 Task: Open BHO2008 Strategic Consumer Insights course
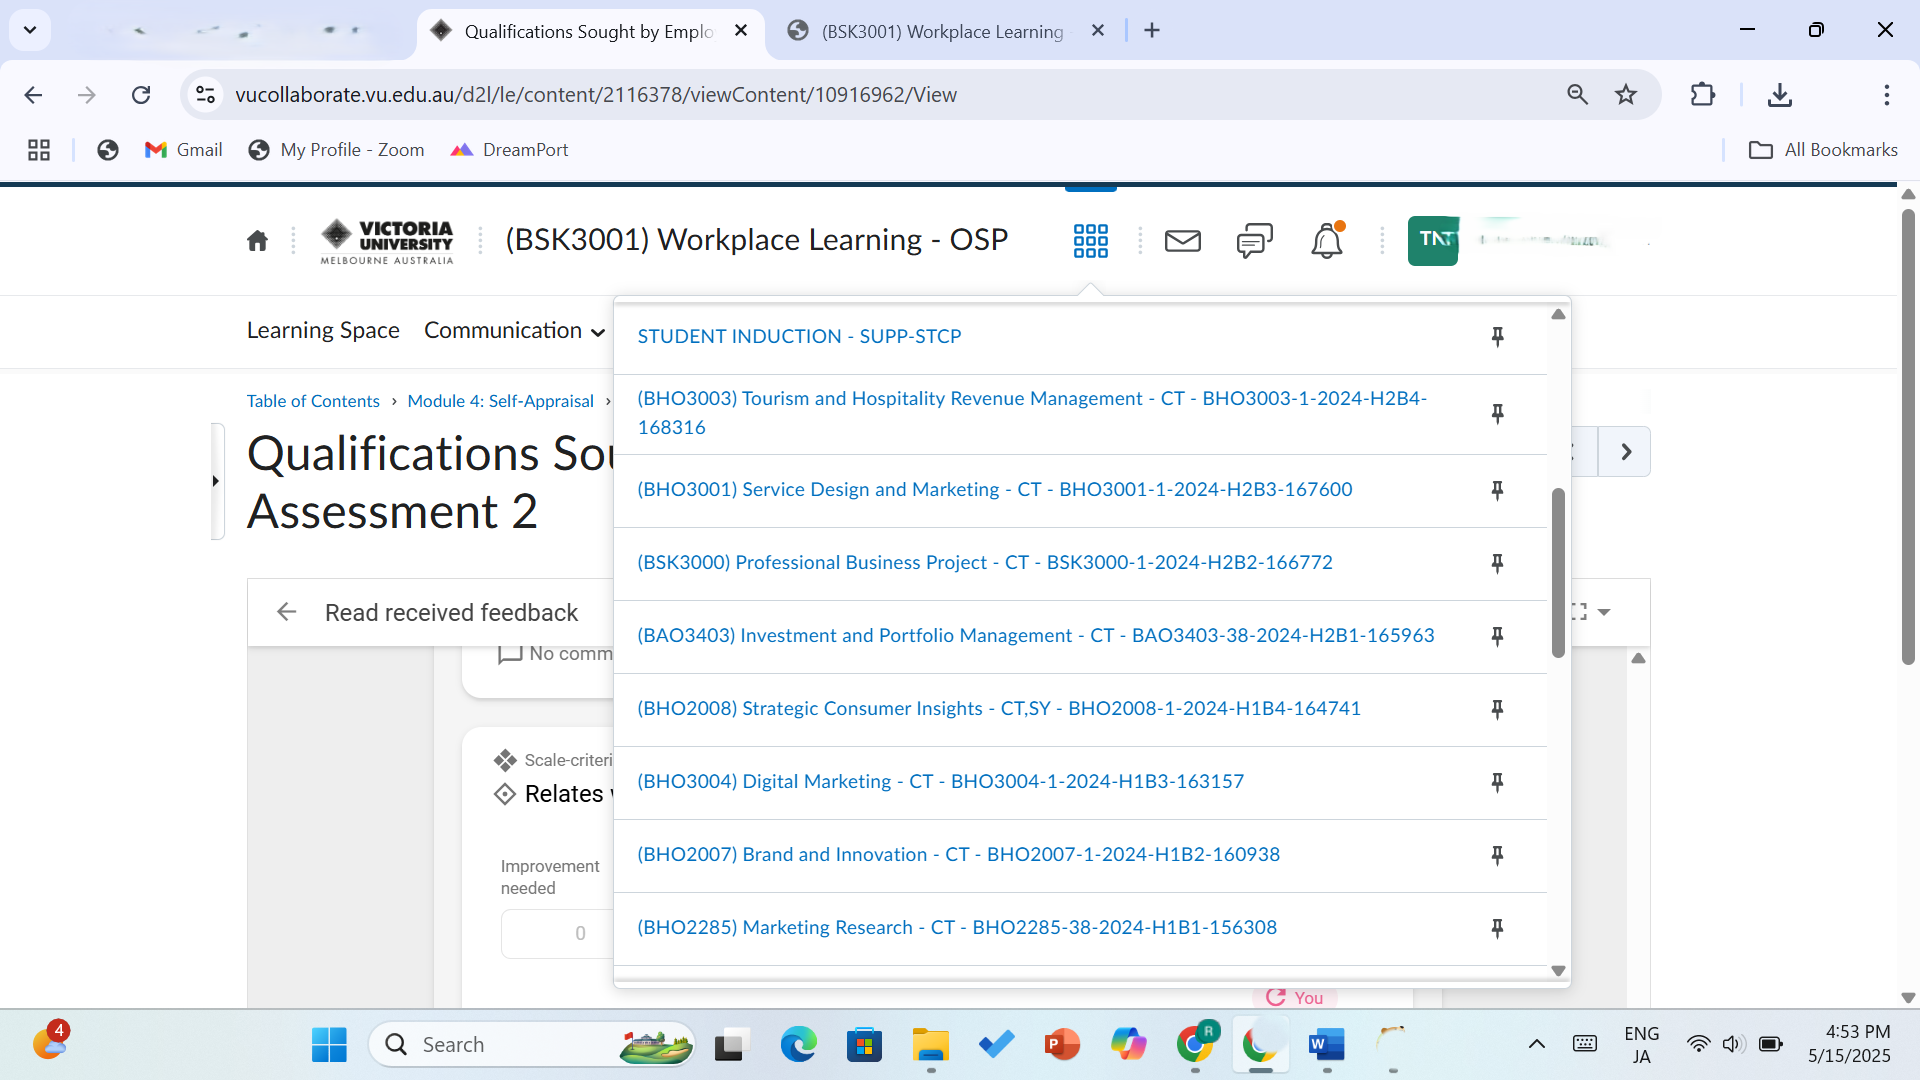click(998, 708)
